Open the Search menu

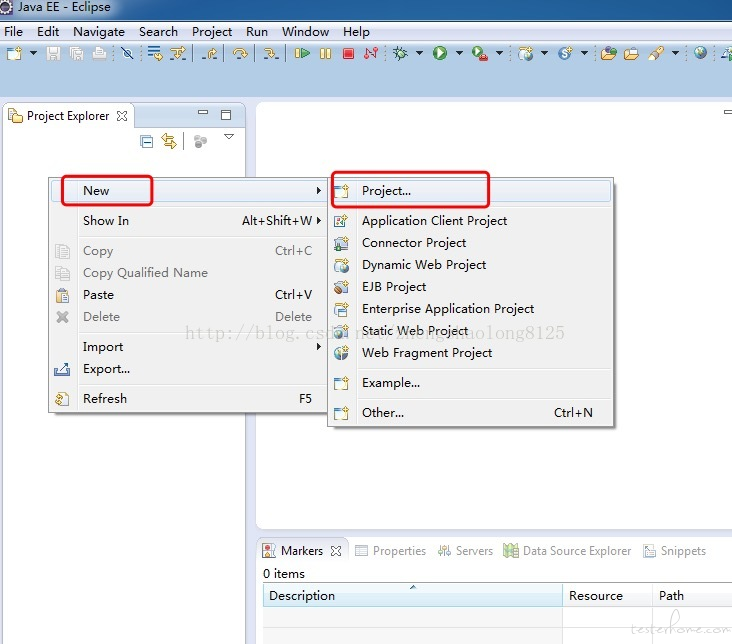coord(158,32)
